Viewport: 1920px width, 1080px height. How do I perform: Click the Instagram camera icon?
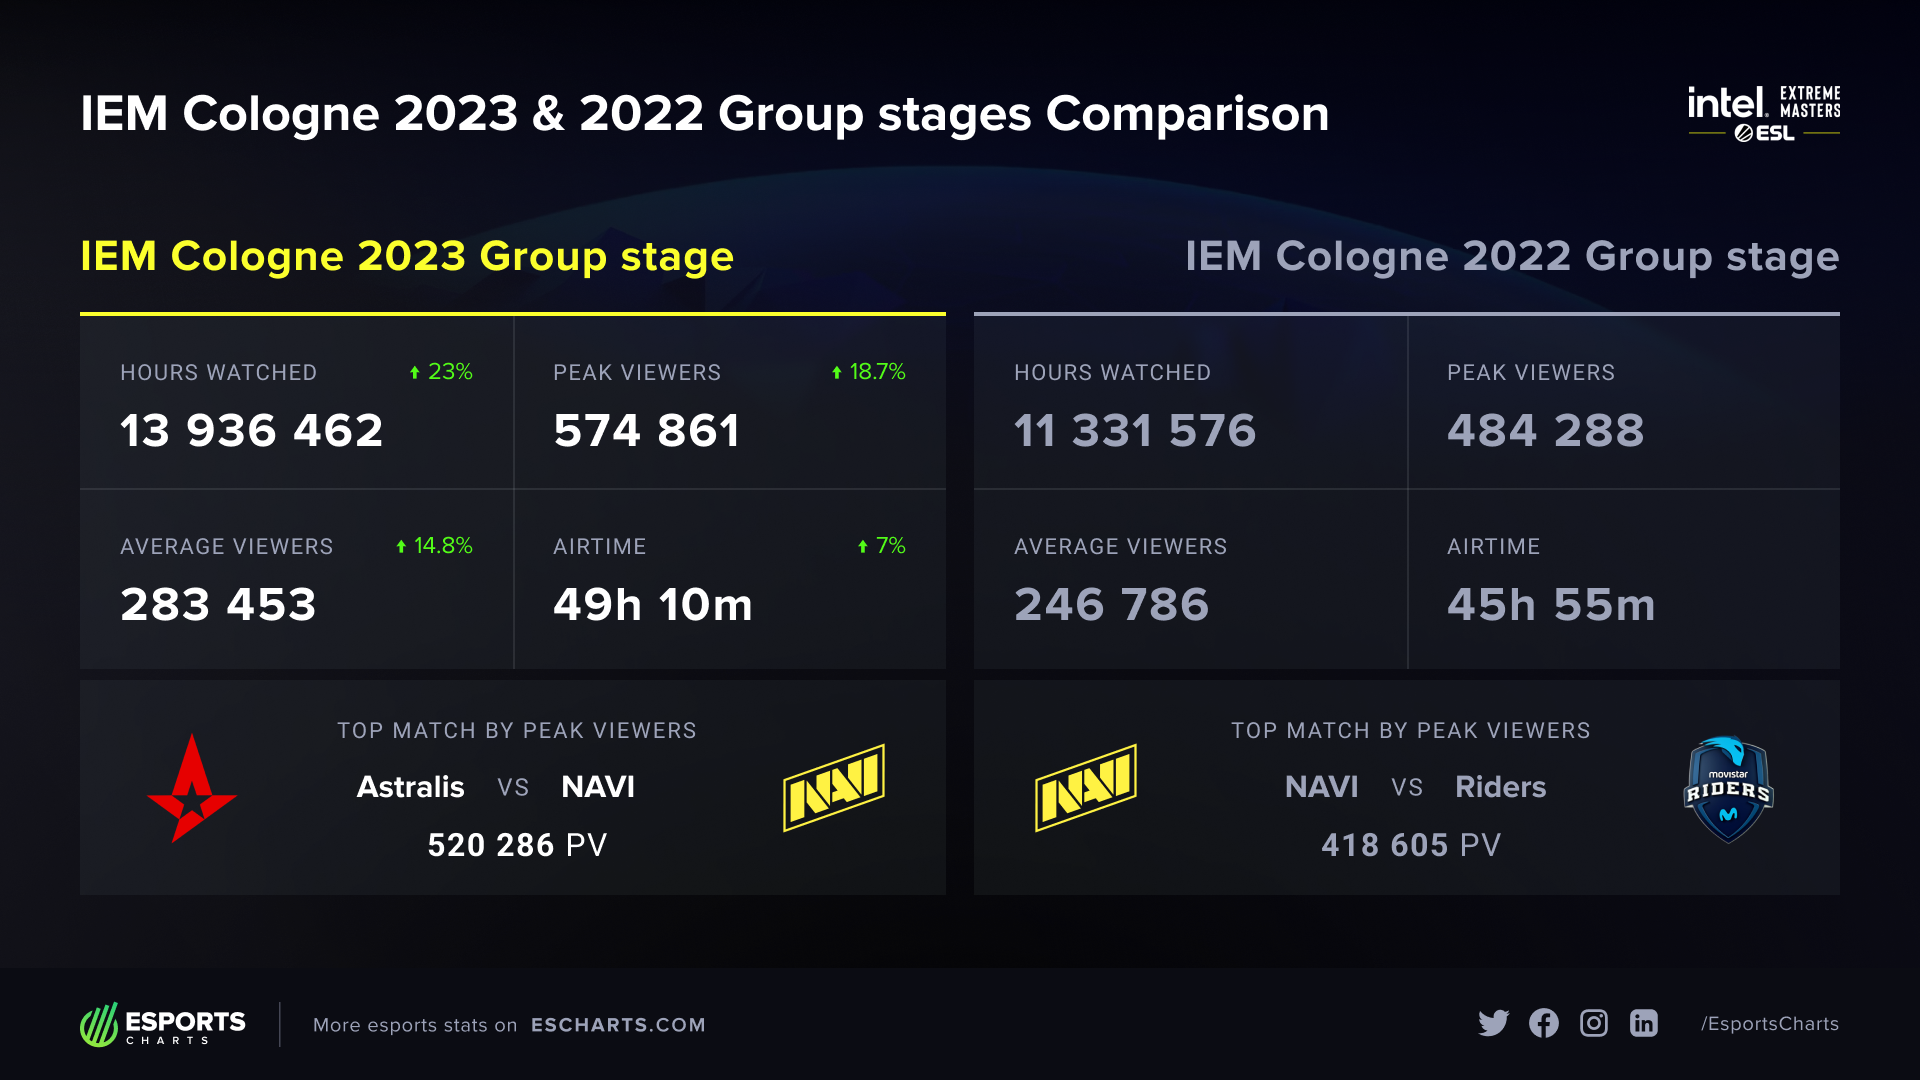[1594, 1023]
